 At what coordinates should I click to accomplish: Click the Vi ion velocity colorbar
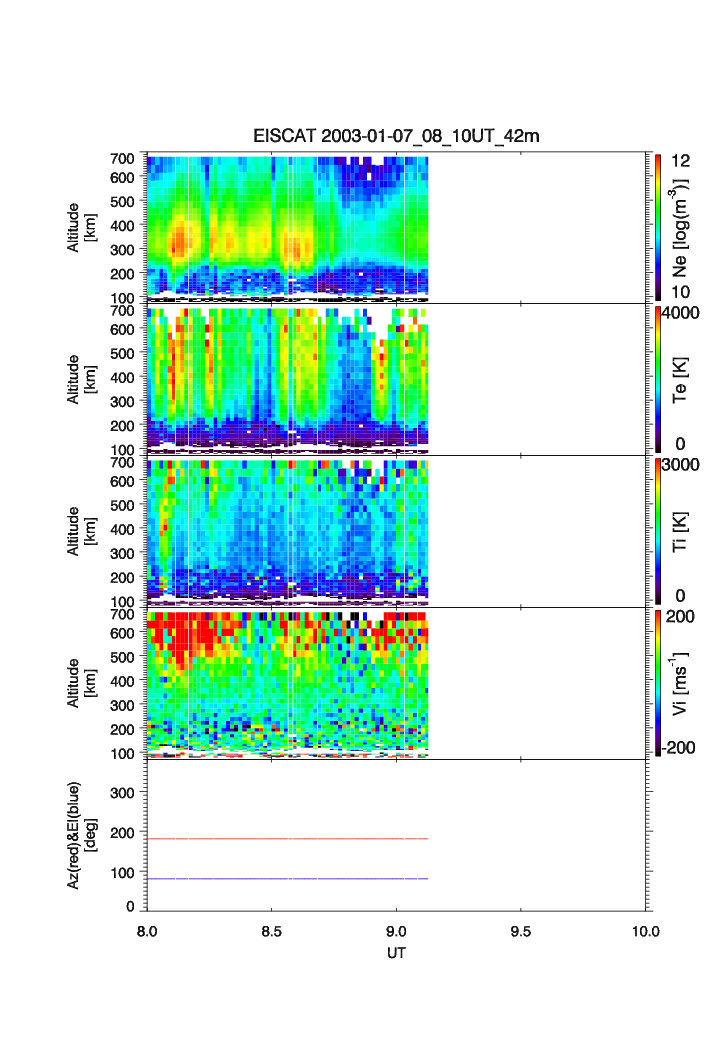(657, 682)
